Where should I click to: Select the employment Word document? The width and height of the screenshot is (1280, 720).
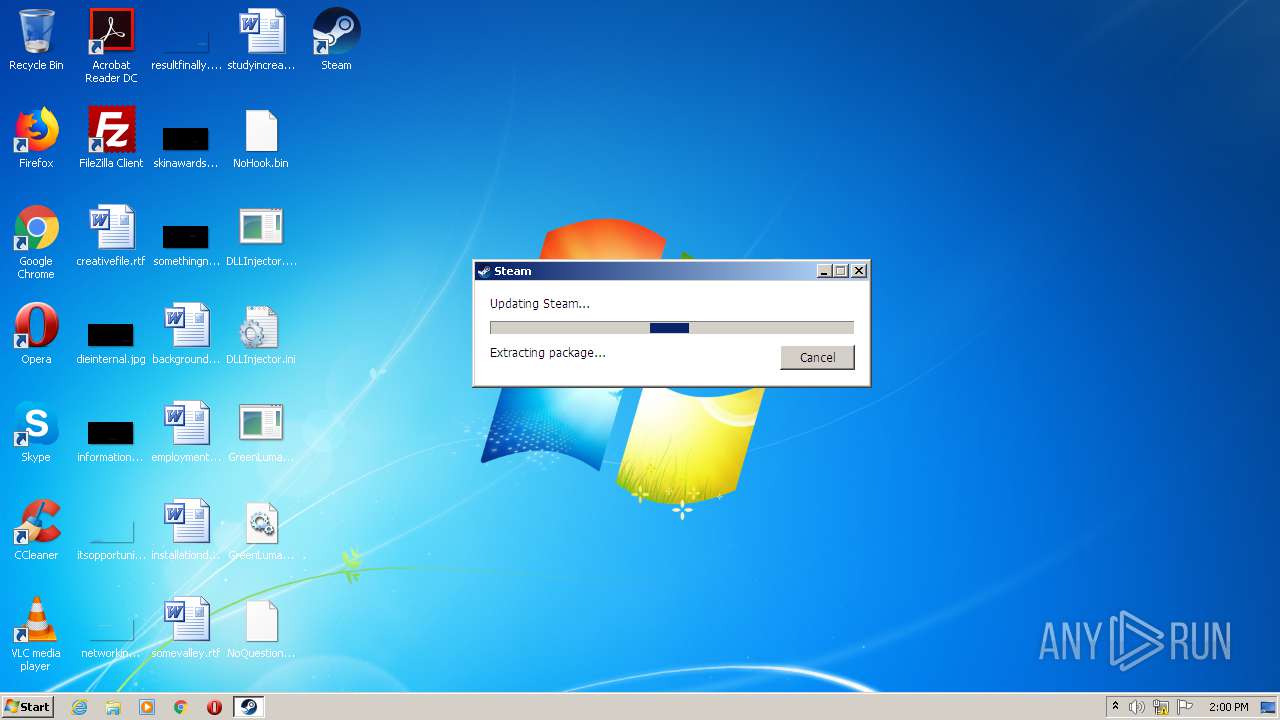click(x=186, y=432)
